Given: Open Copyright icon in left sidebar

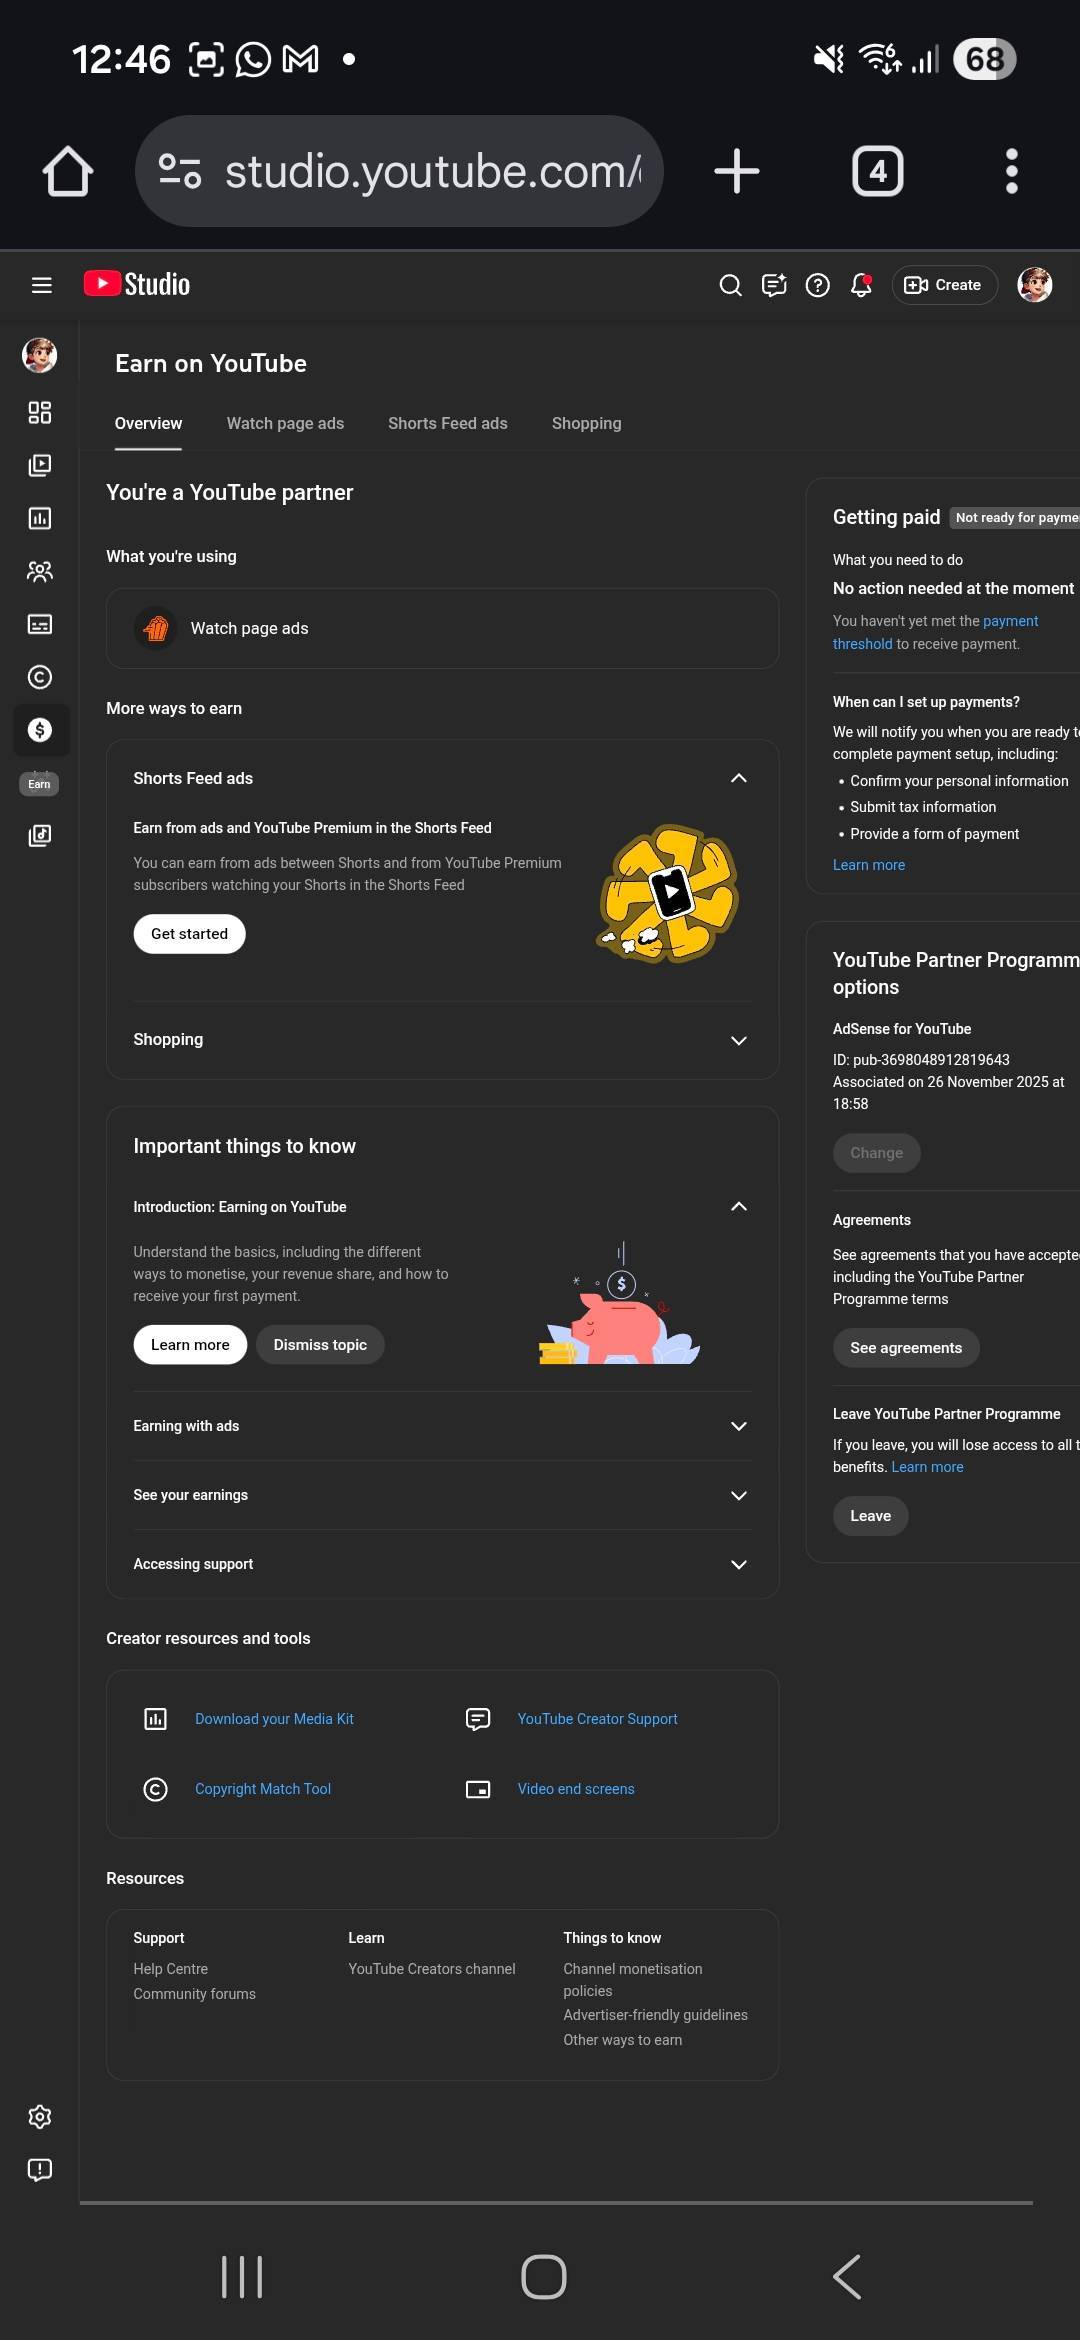Looking at the screenshot, I should 40,677.
